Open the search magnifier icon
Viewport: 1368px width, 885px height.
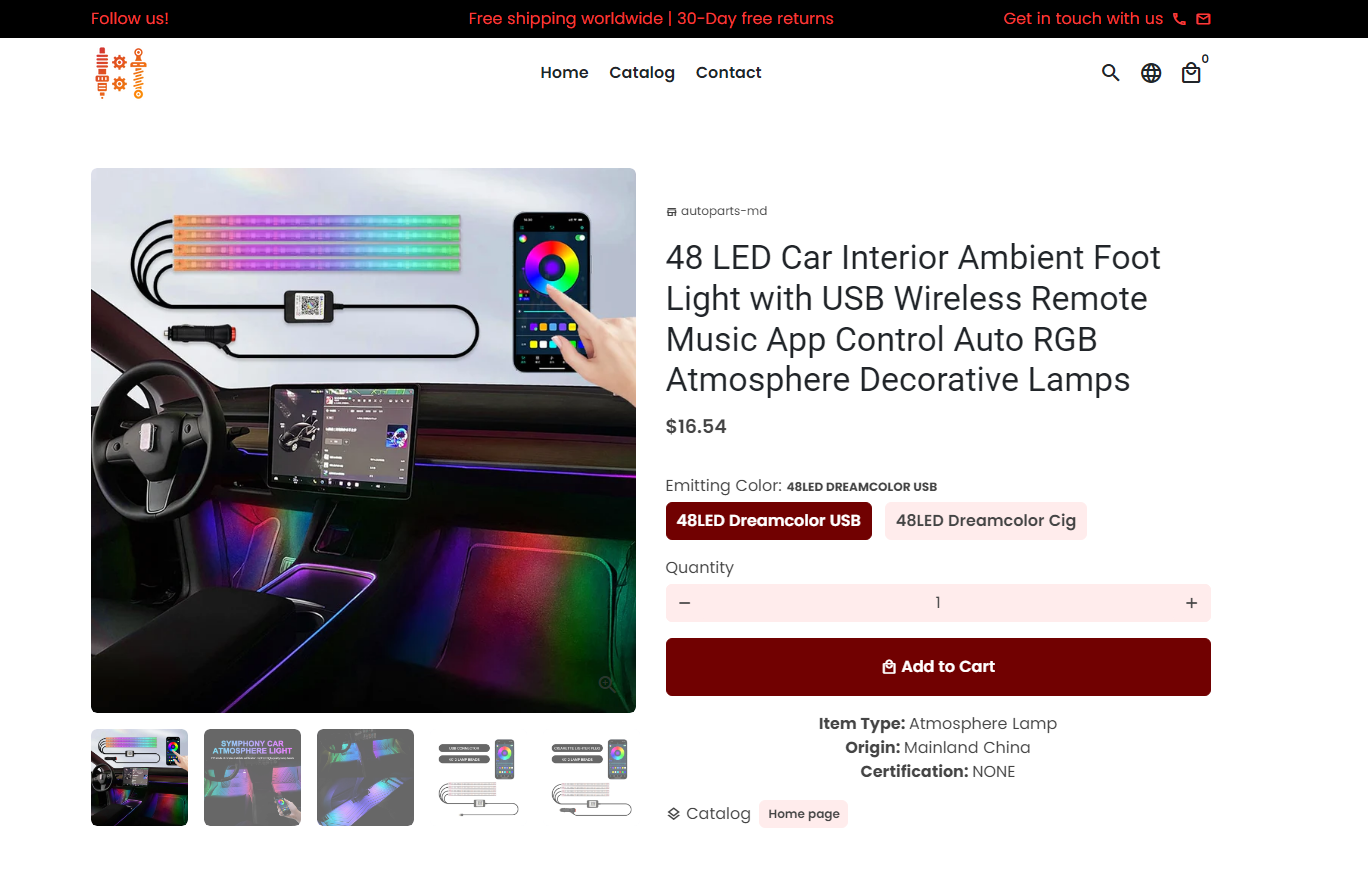click(x=1110, y=73)
